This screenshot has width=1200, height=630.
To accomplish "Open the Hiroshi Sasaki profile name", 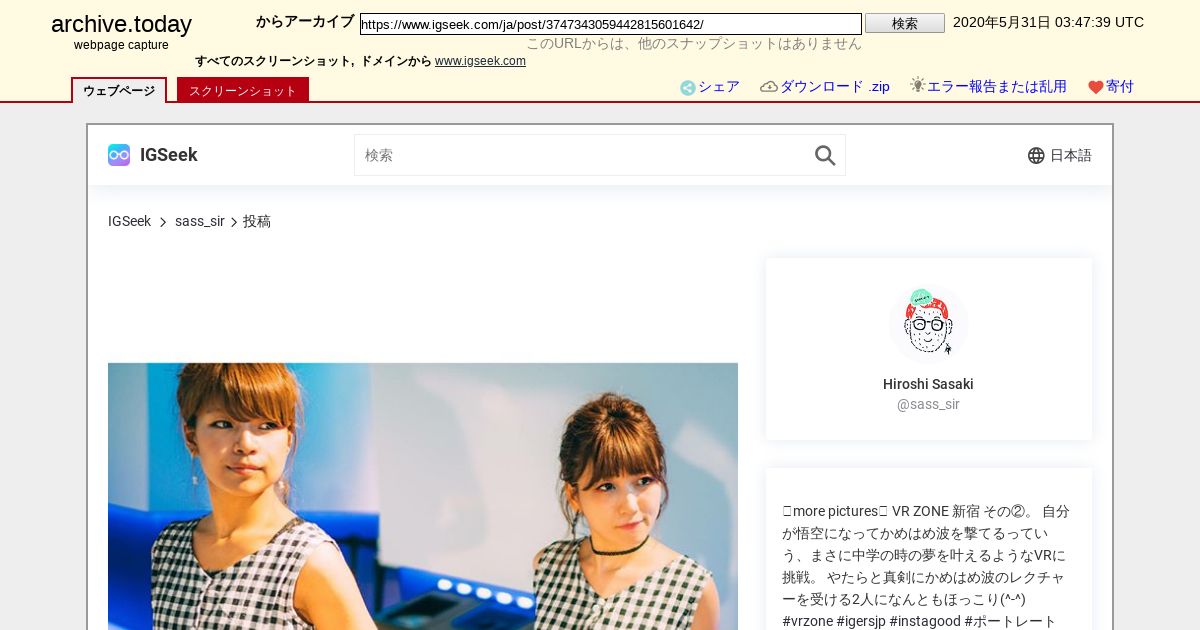I will (928, 384).
